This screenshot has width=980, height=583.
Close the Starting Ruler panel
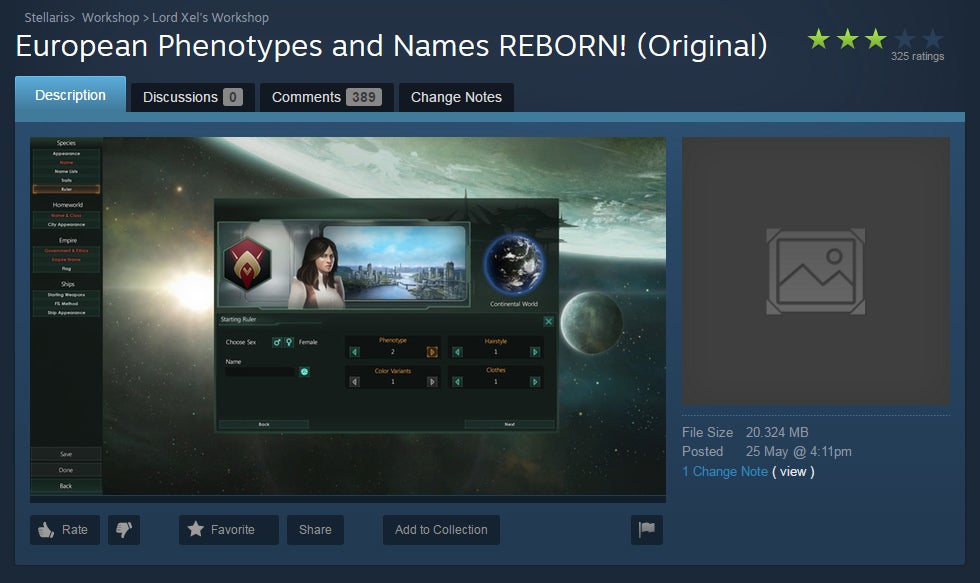tap(548, 321)
